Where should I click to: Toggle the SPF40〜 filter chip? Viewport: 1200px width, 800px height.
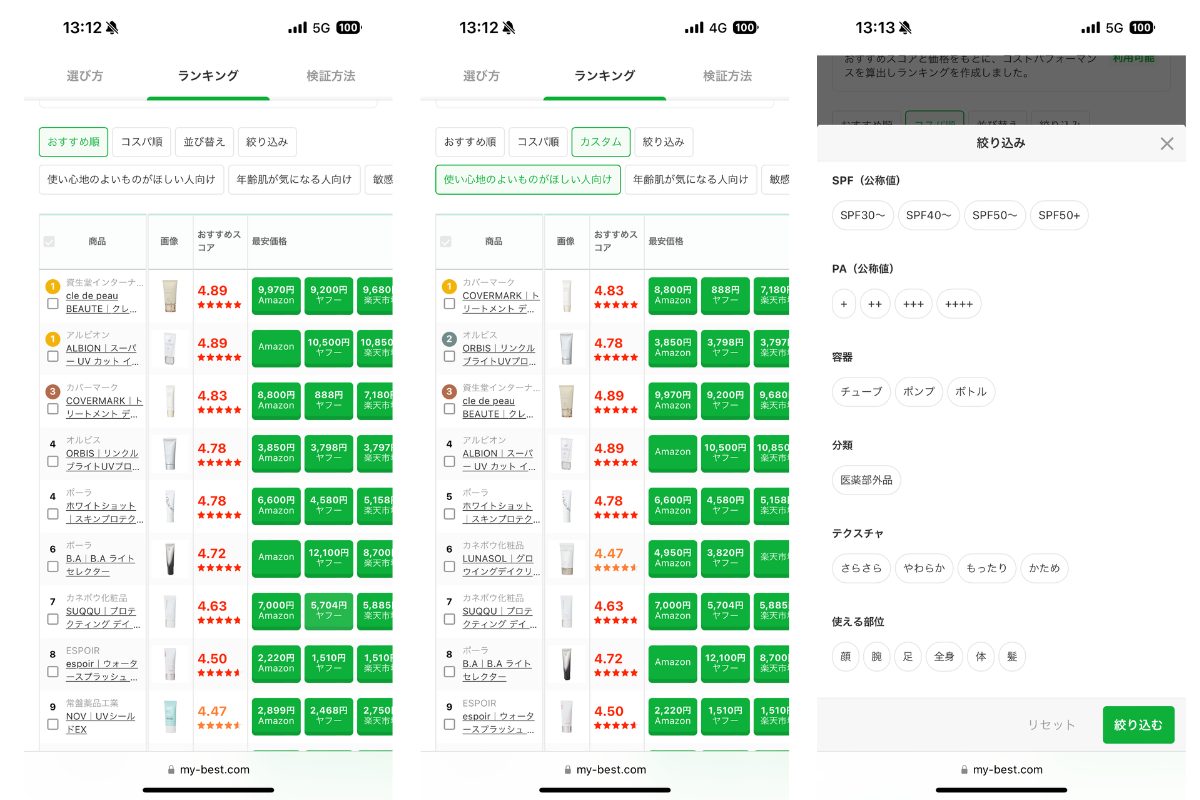tap(929, 215)
